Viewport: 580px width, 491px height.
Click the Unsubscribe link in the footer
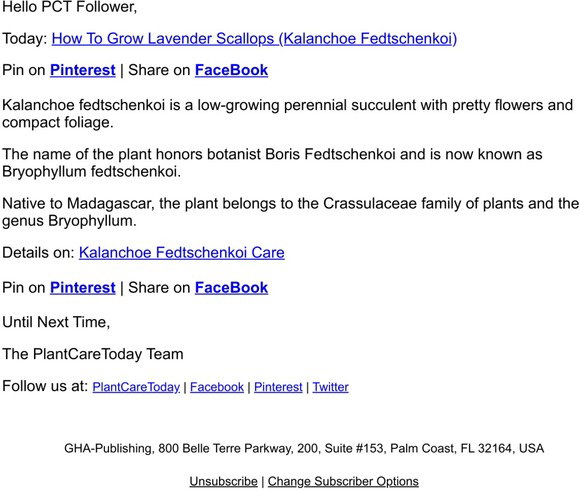[x=223, y=481]
